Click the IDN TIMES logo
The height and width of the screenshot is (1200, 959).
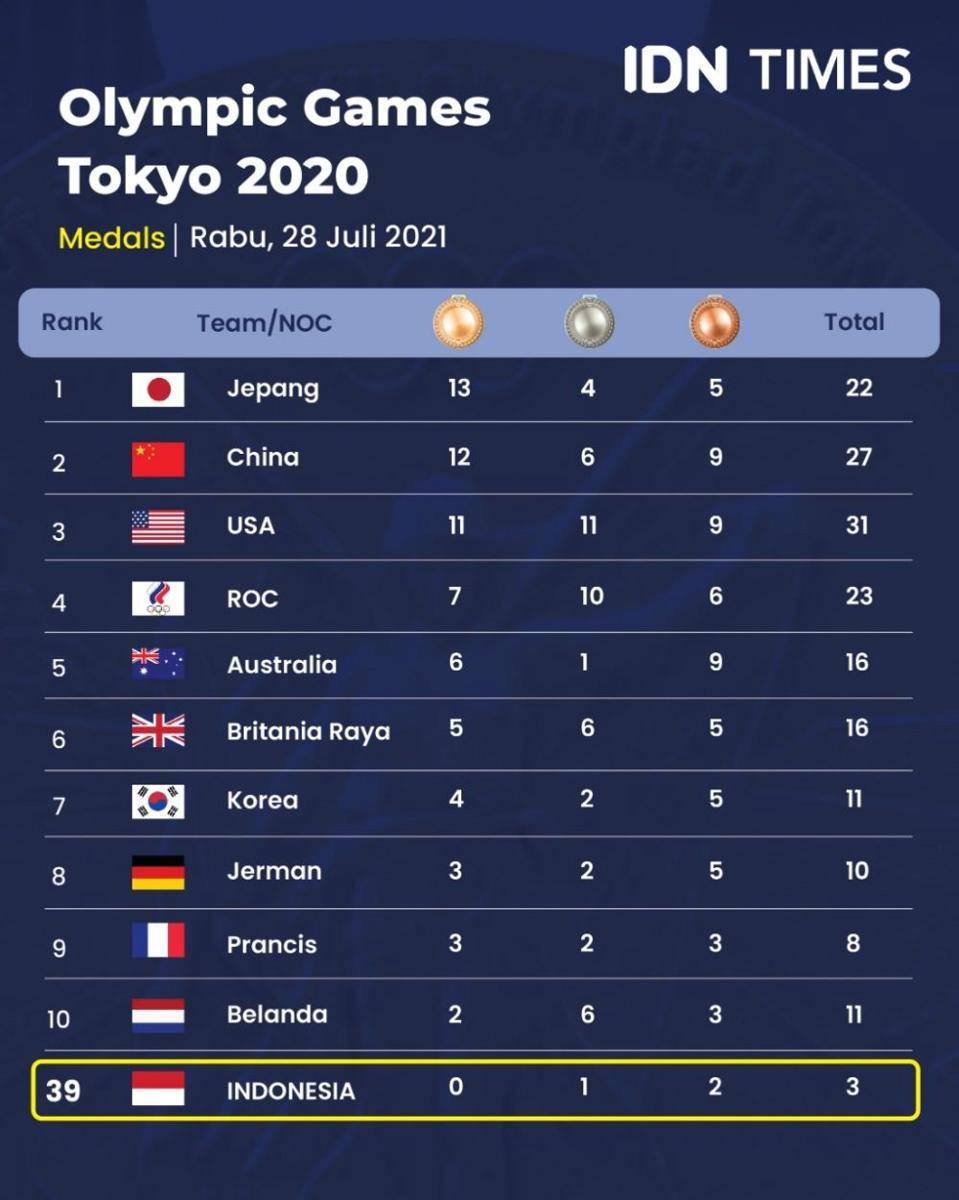pos(768,70)
